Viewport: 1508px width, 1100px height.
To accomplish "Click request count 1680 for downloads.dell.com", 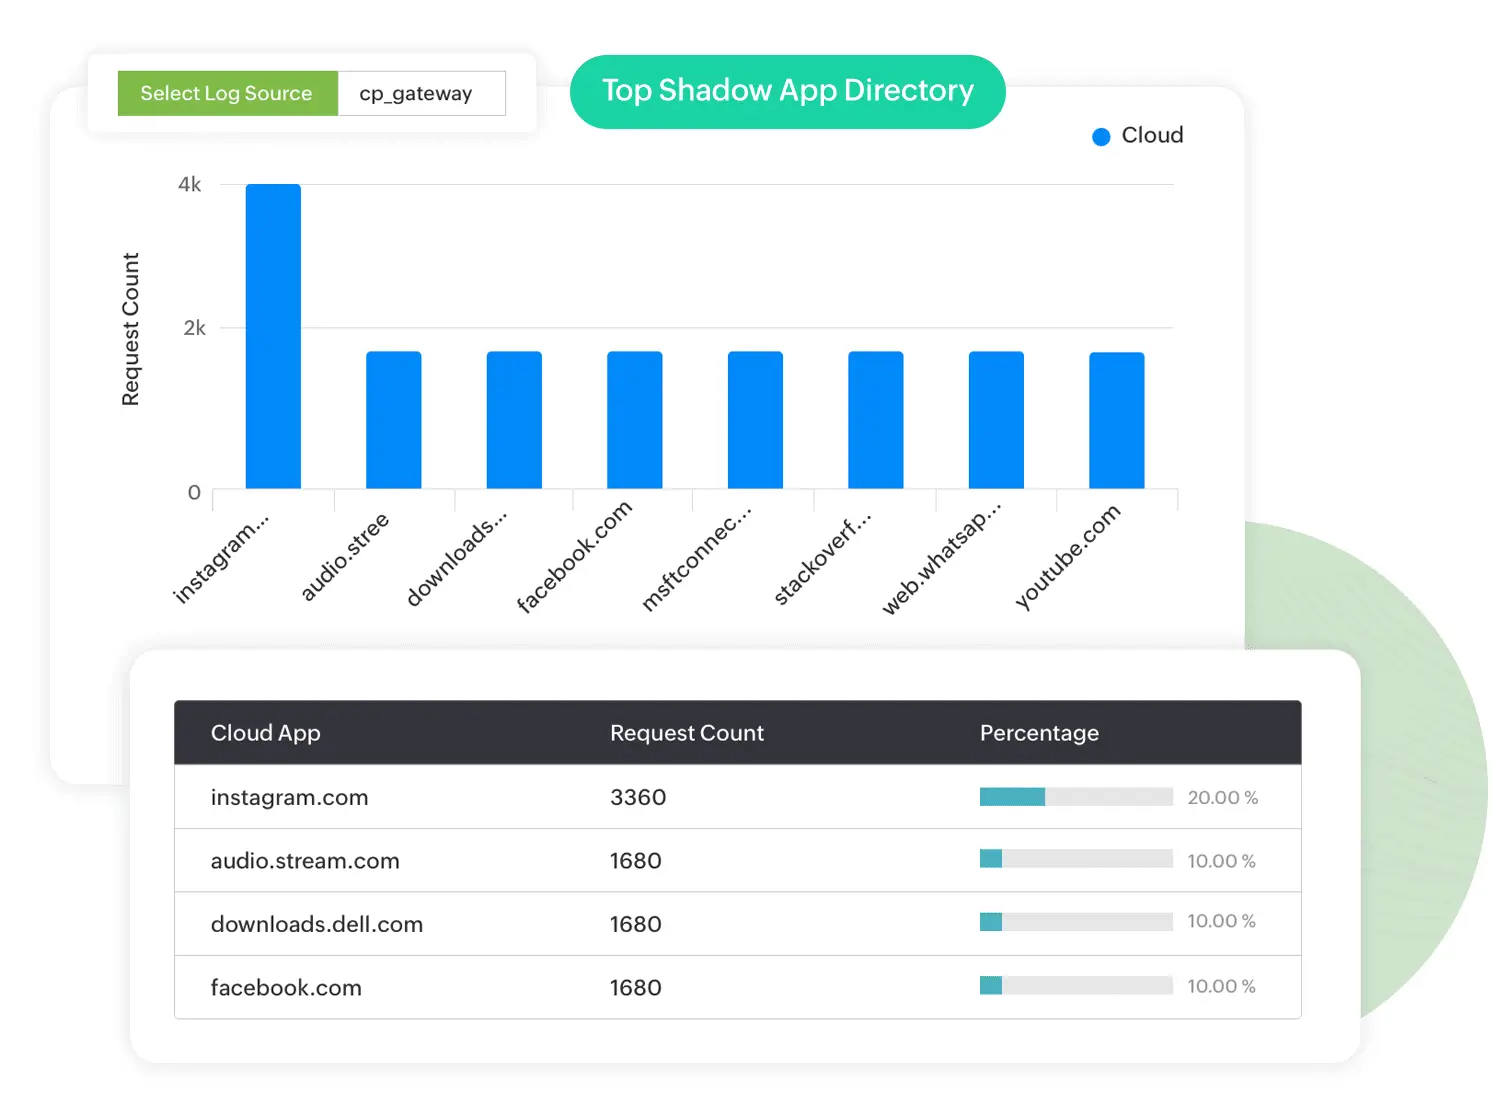I will pyautogui.click(x=636, y=924).
